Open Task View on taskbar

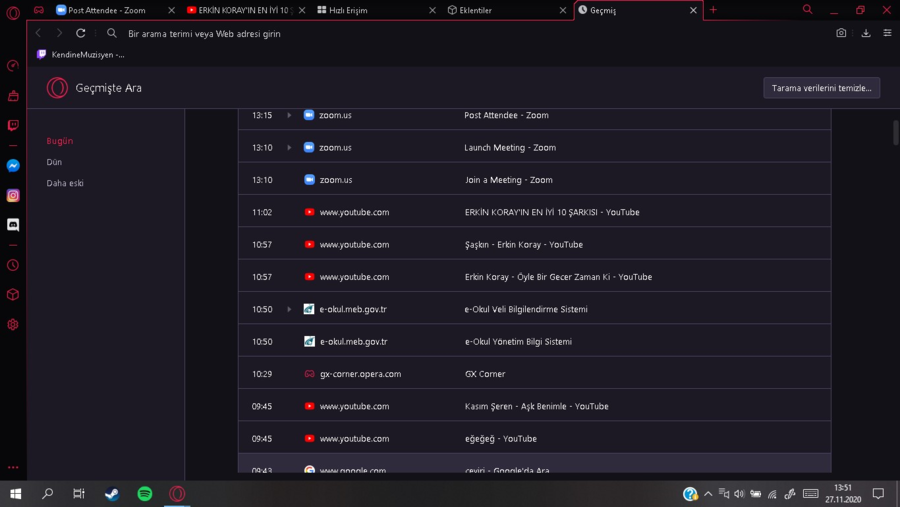(x=79, y=494)
